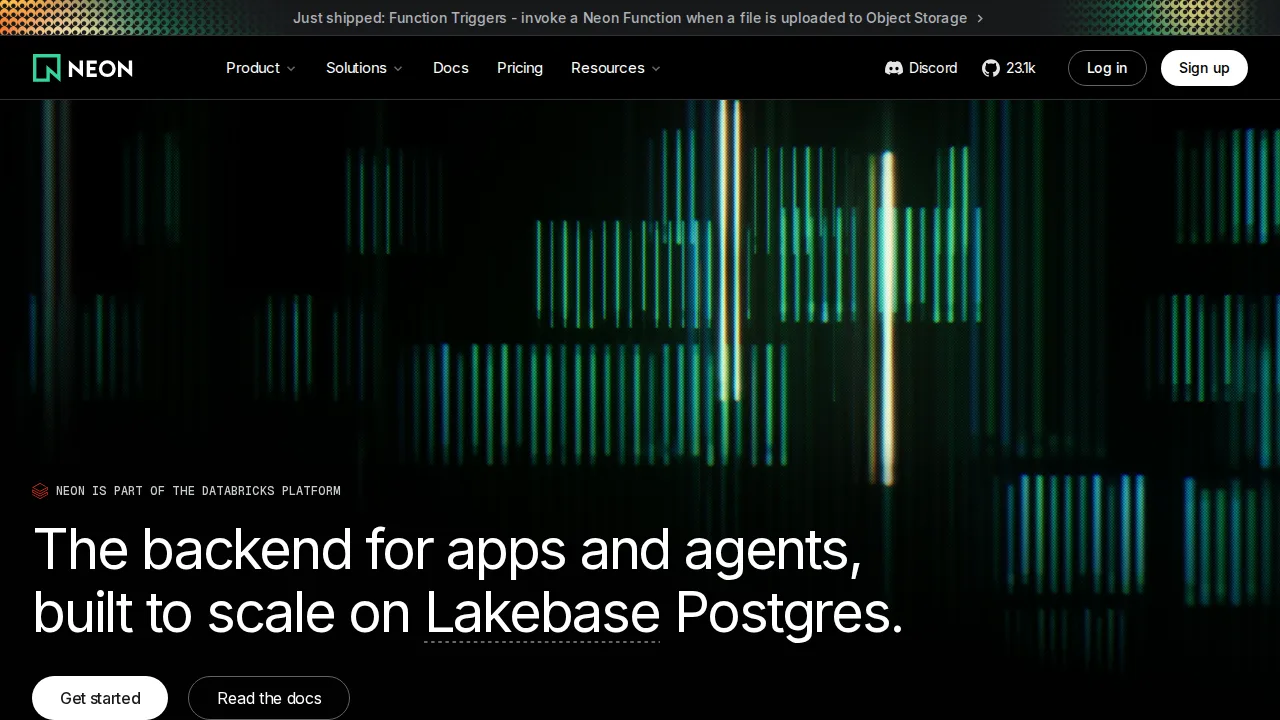Open the Product navigation menu
The image size is (1280, 720).
click(261, 68)
